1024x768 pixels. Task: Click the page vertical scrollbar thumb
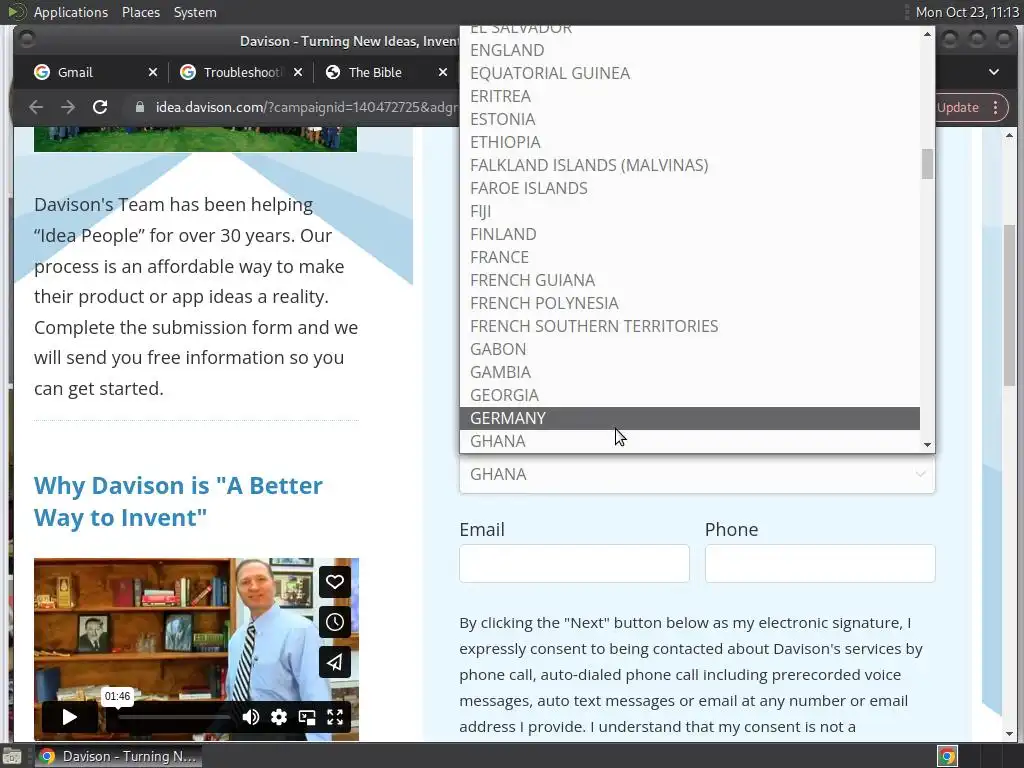pyautogui.click(x=1010, y=306)
